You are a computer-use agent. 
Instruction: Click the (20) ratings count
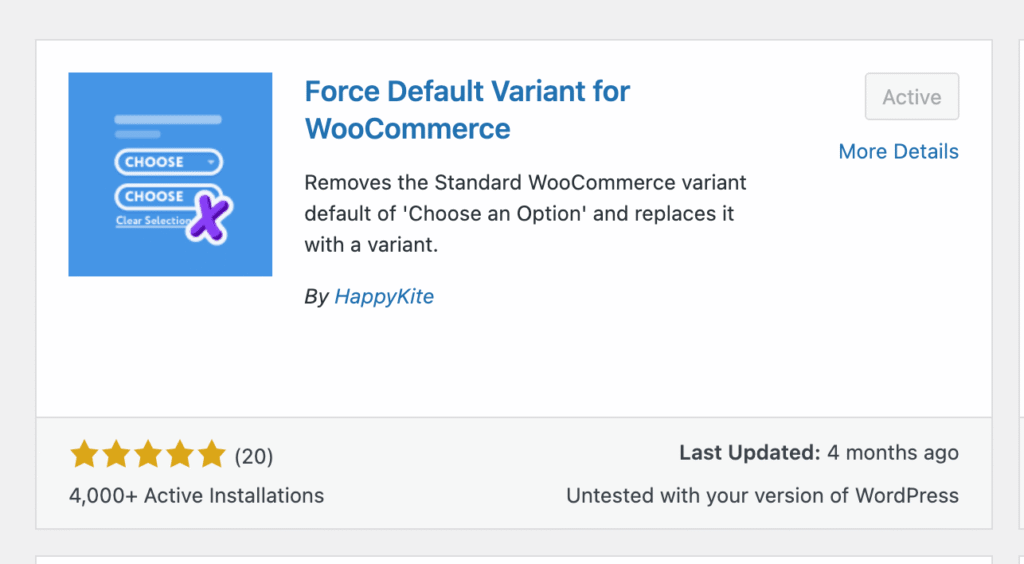tap(253, 457)
